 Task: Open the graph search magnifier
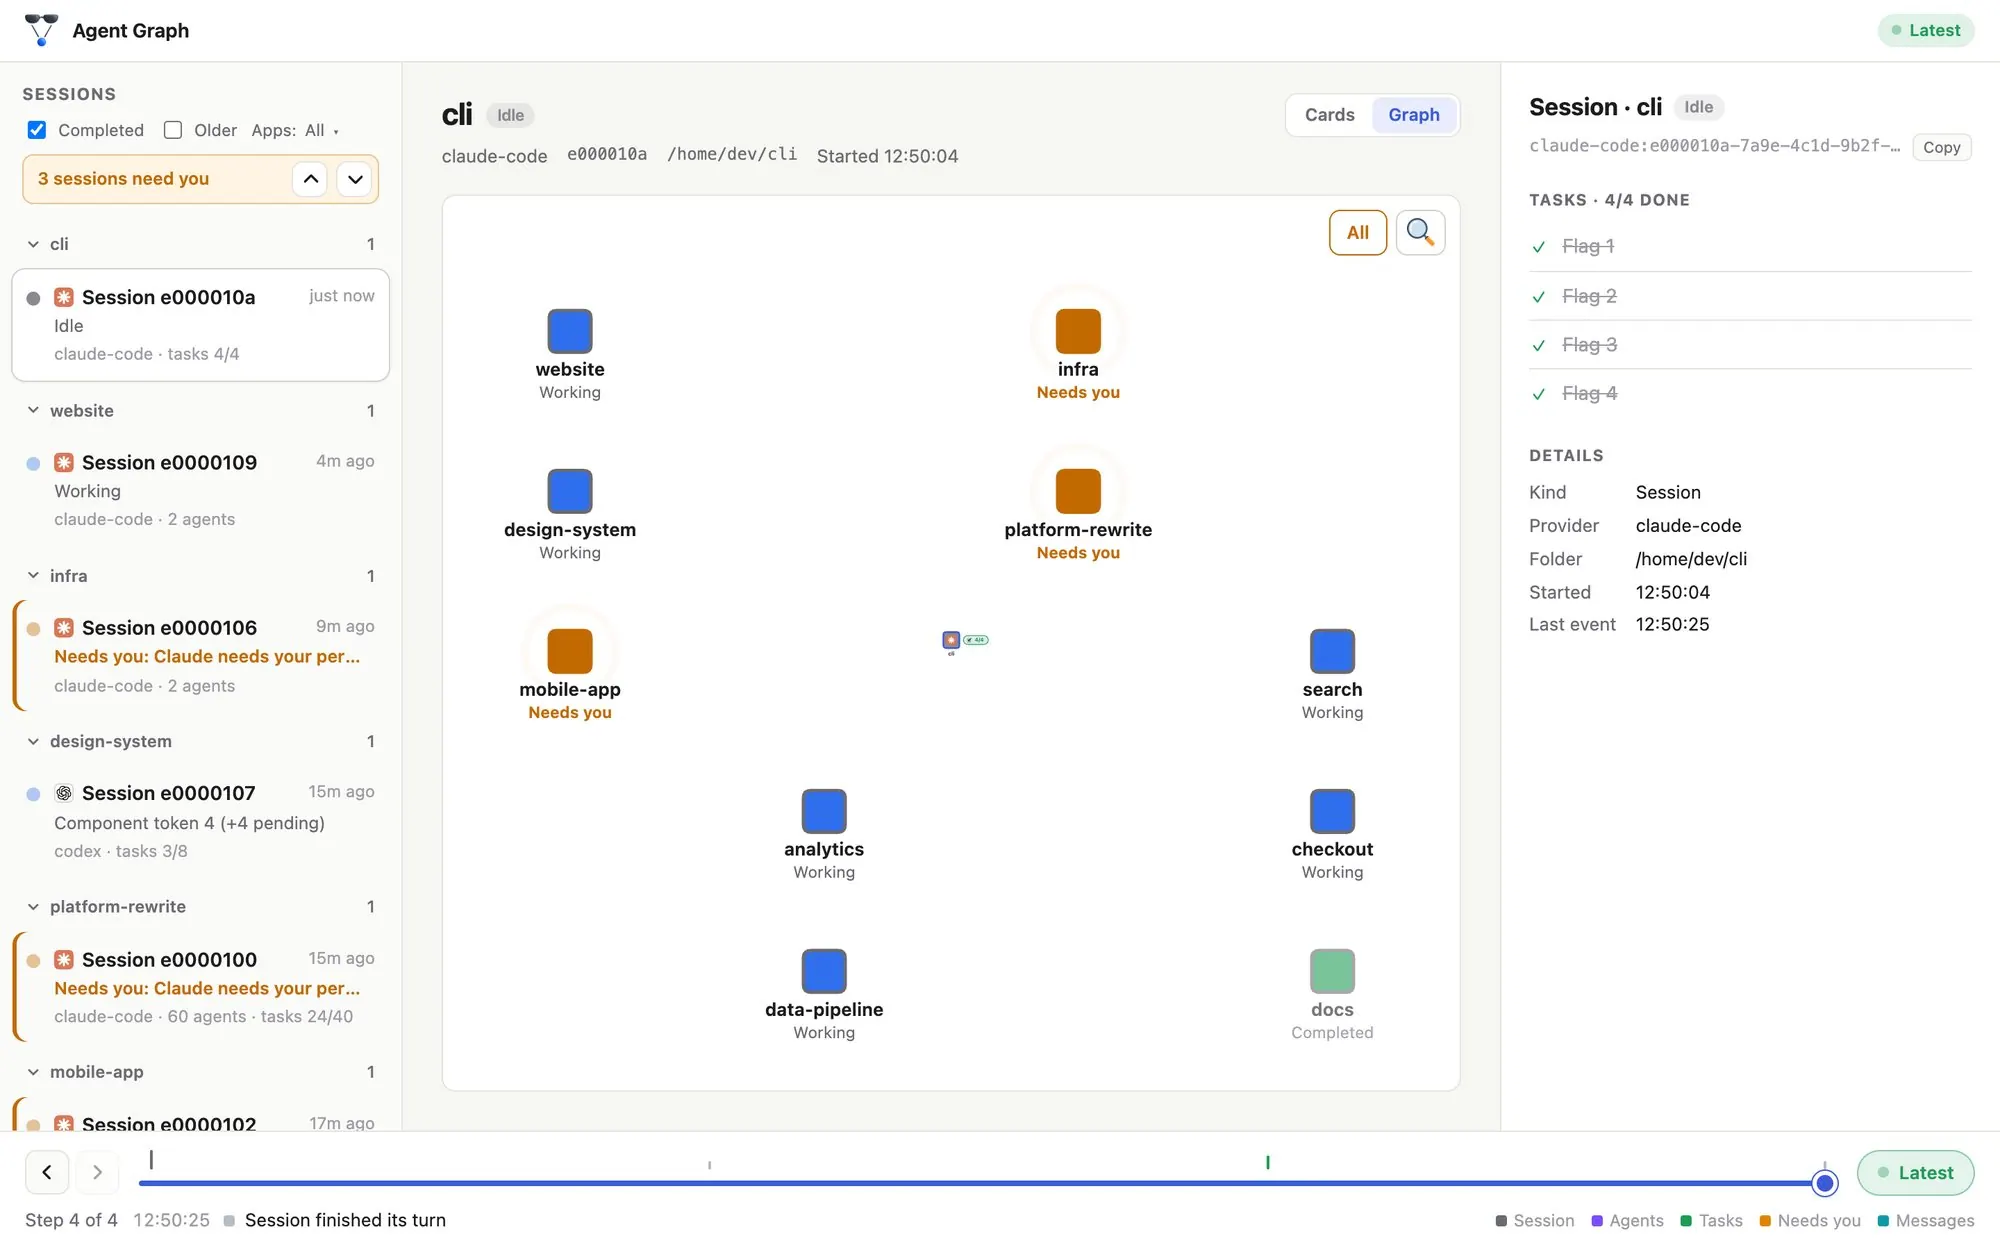(1420, 233)
